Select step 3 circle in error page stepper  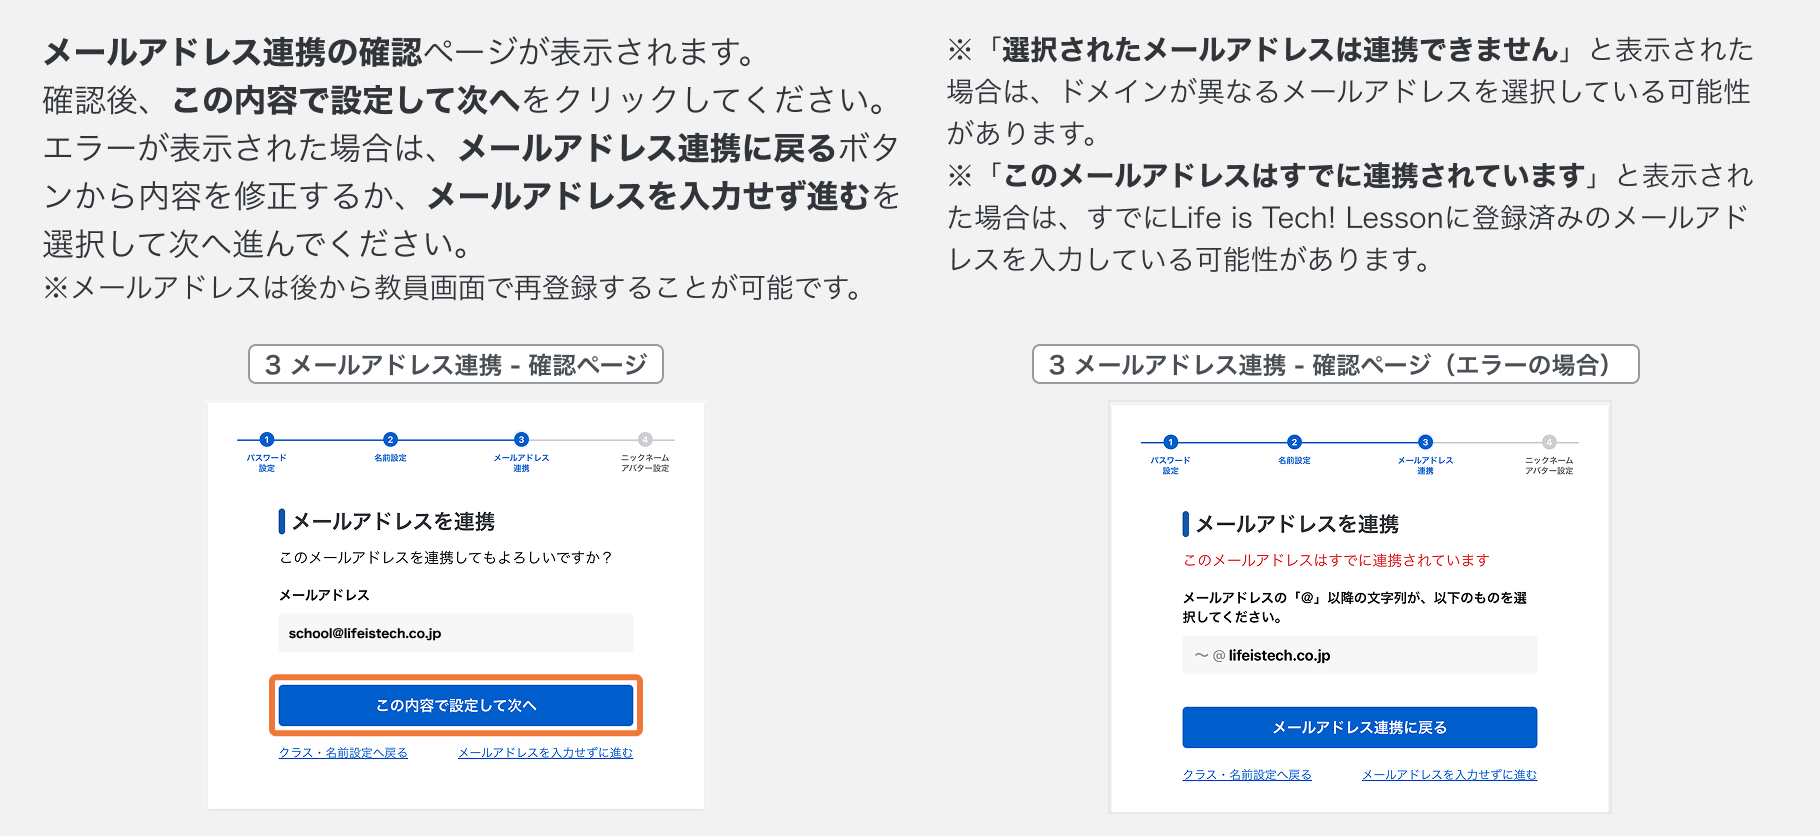pos(1425,442)
